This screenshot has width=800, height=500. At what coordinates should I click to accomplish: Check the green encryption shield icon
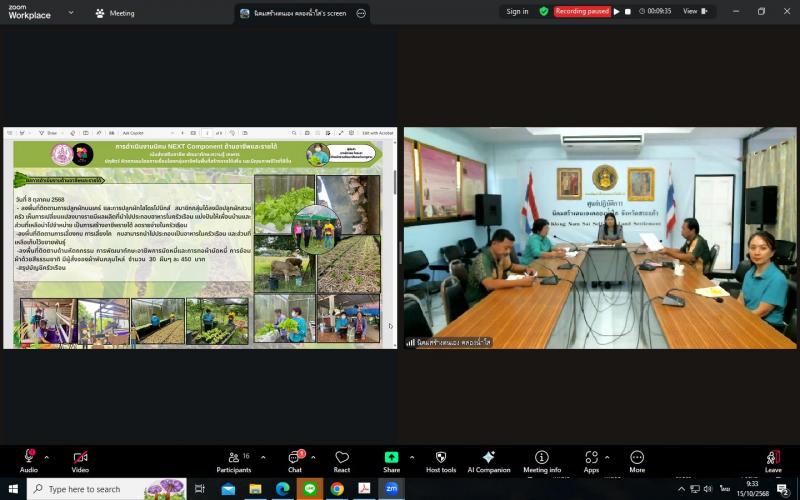(x=544, y=11)
